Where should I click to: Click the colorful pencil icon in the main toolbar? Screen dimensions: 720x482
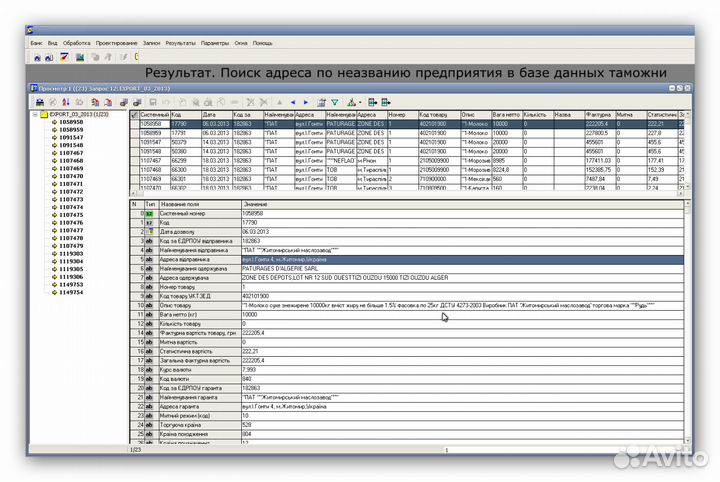pos(64,58)
